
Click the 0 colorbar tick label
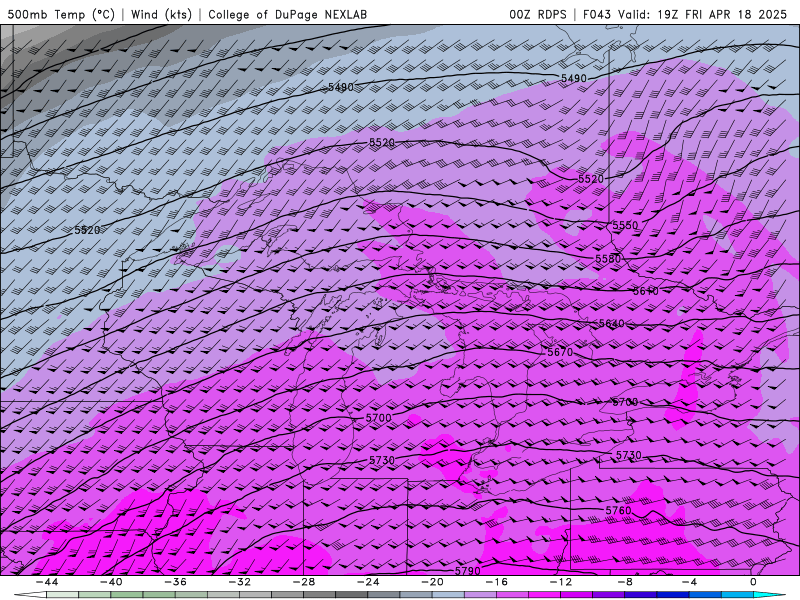coord(753,582)
